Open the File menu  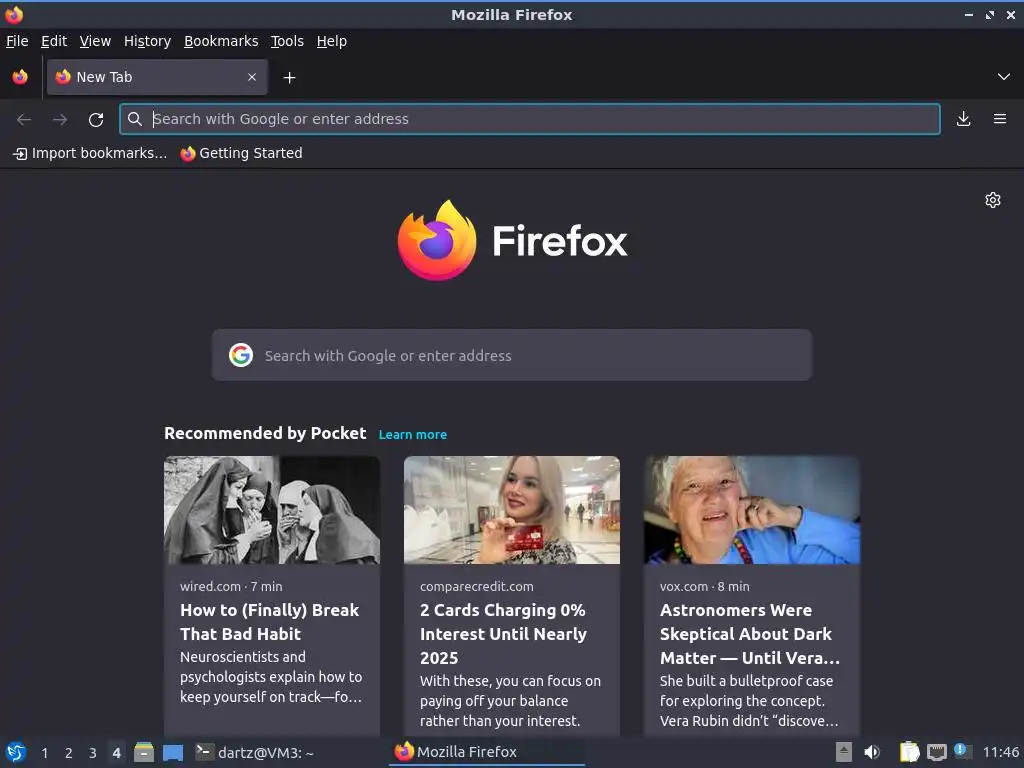tap(17, 41)
